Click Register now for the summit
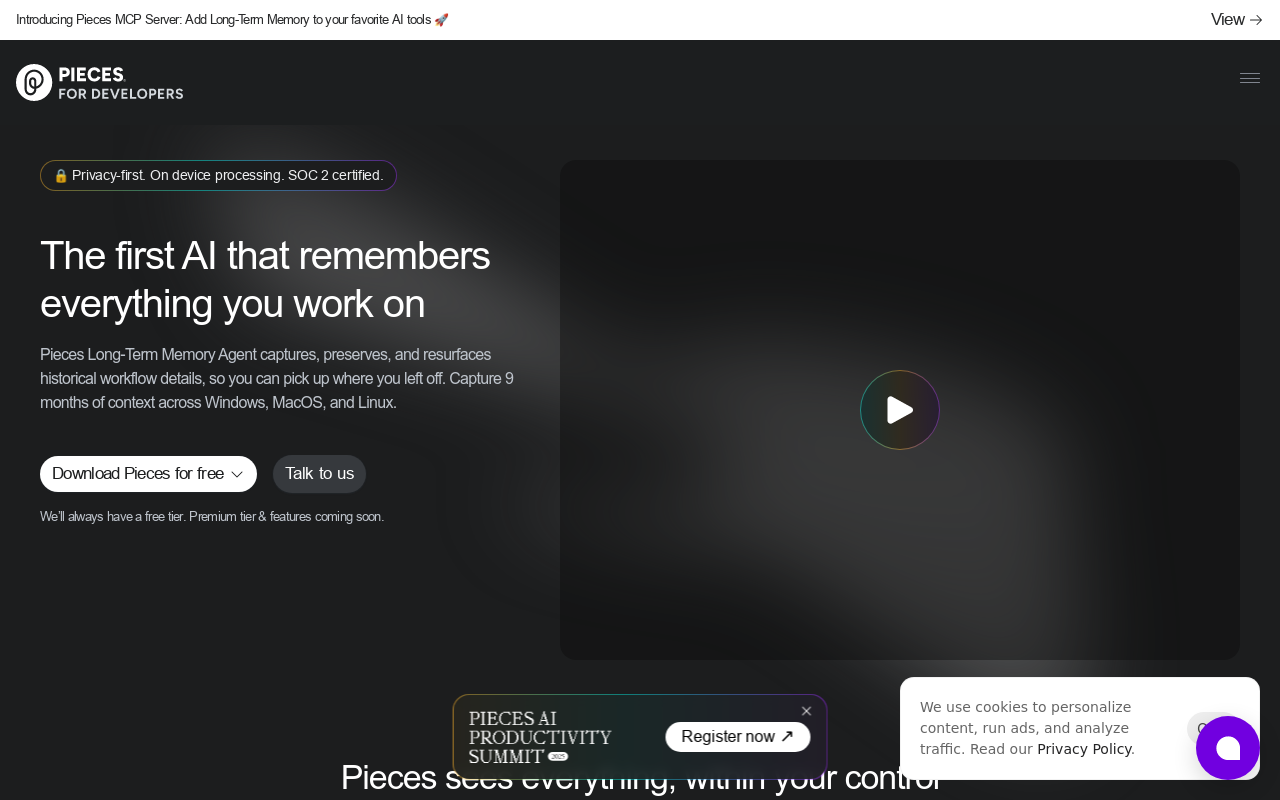This screenshot has height=800, width=1280. [x=738, y=737]
